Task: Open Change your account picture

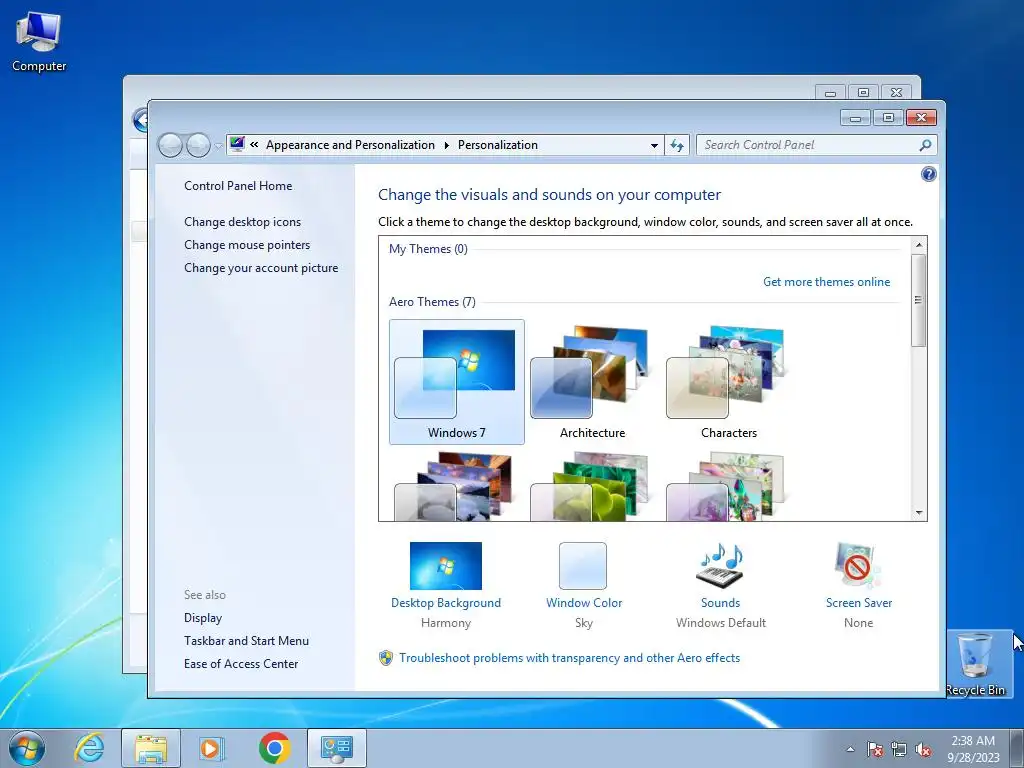Action: click(261, 268)
